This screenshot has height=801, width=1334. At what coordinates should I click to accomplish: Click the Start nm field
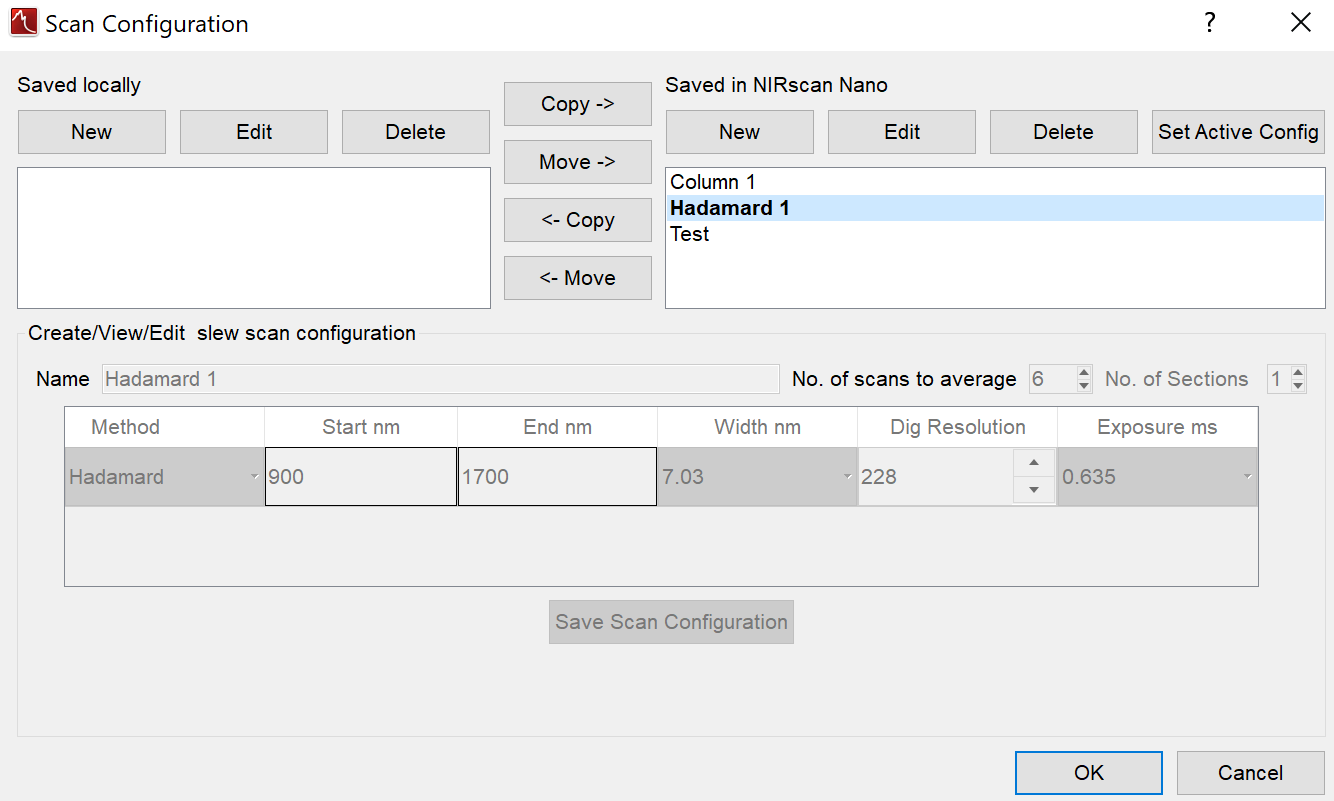(361, 477)
